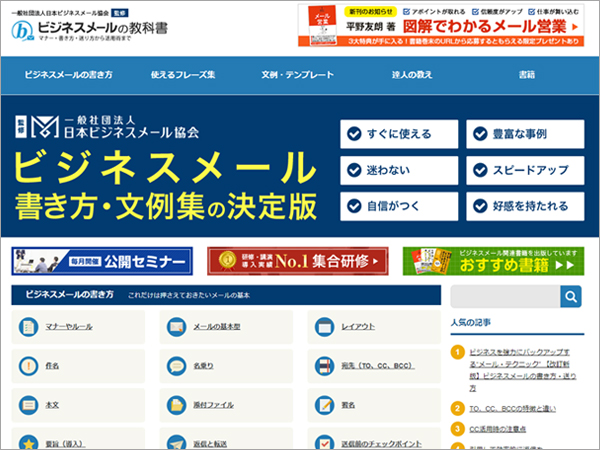Click the 宛先 (TO、CC、BCC) icon
The width and height of the screenshot is (600, 450).
(x=324, y=366)
